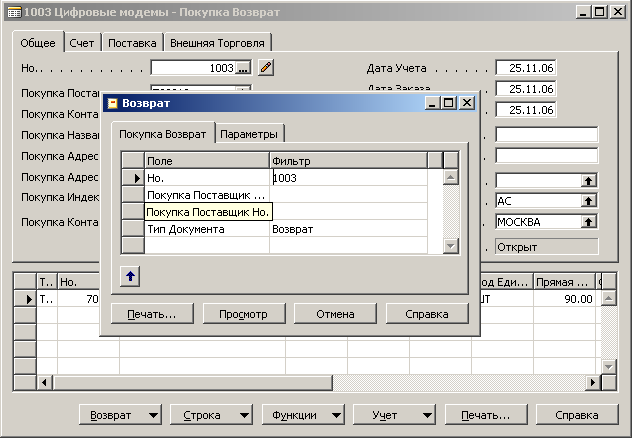
Task: Click right arrow of lines horizontal scrollbar
Action: [x=592, y=382]
